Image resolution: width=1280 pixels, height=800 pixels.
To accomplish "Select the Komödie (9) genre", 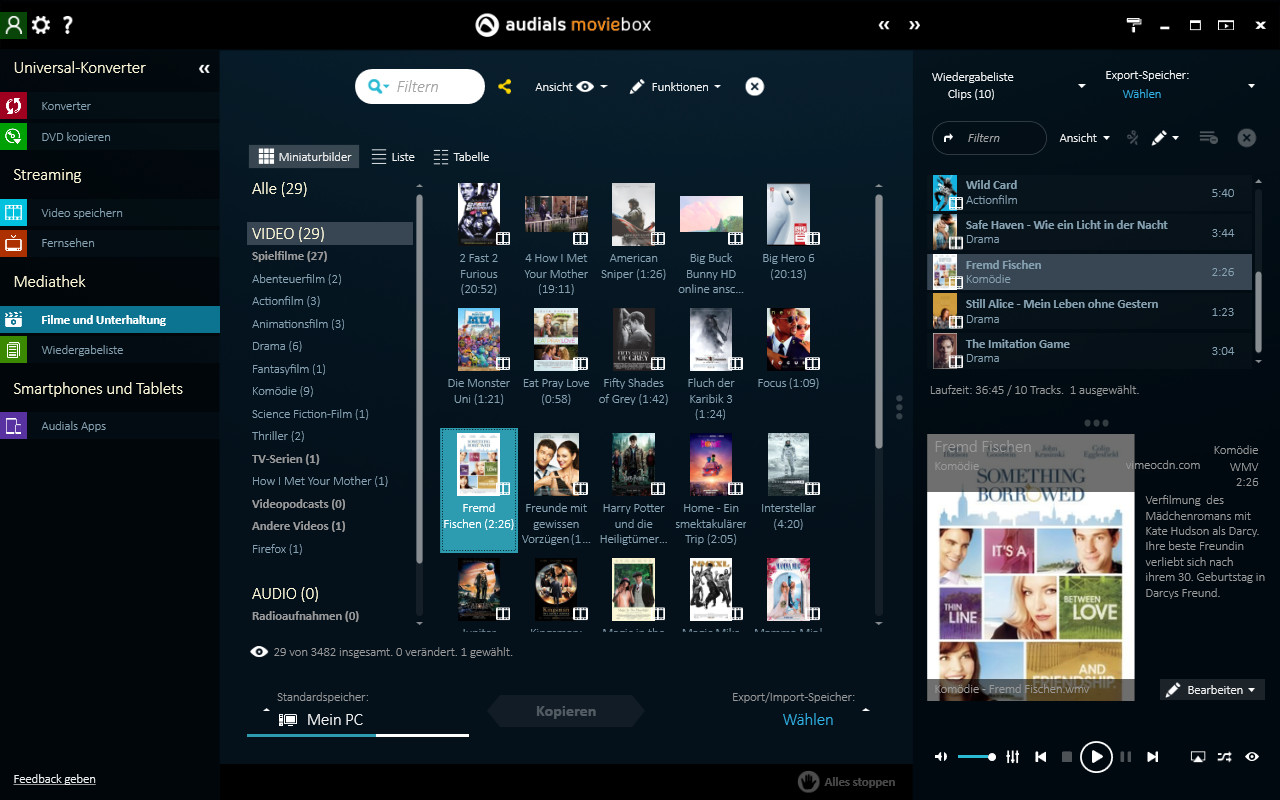I will (282, 391).
